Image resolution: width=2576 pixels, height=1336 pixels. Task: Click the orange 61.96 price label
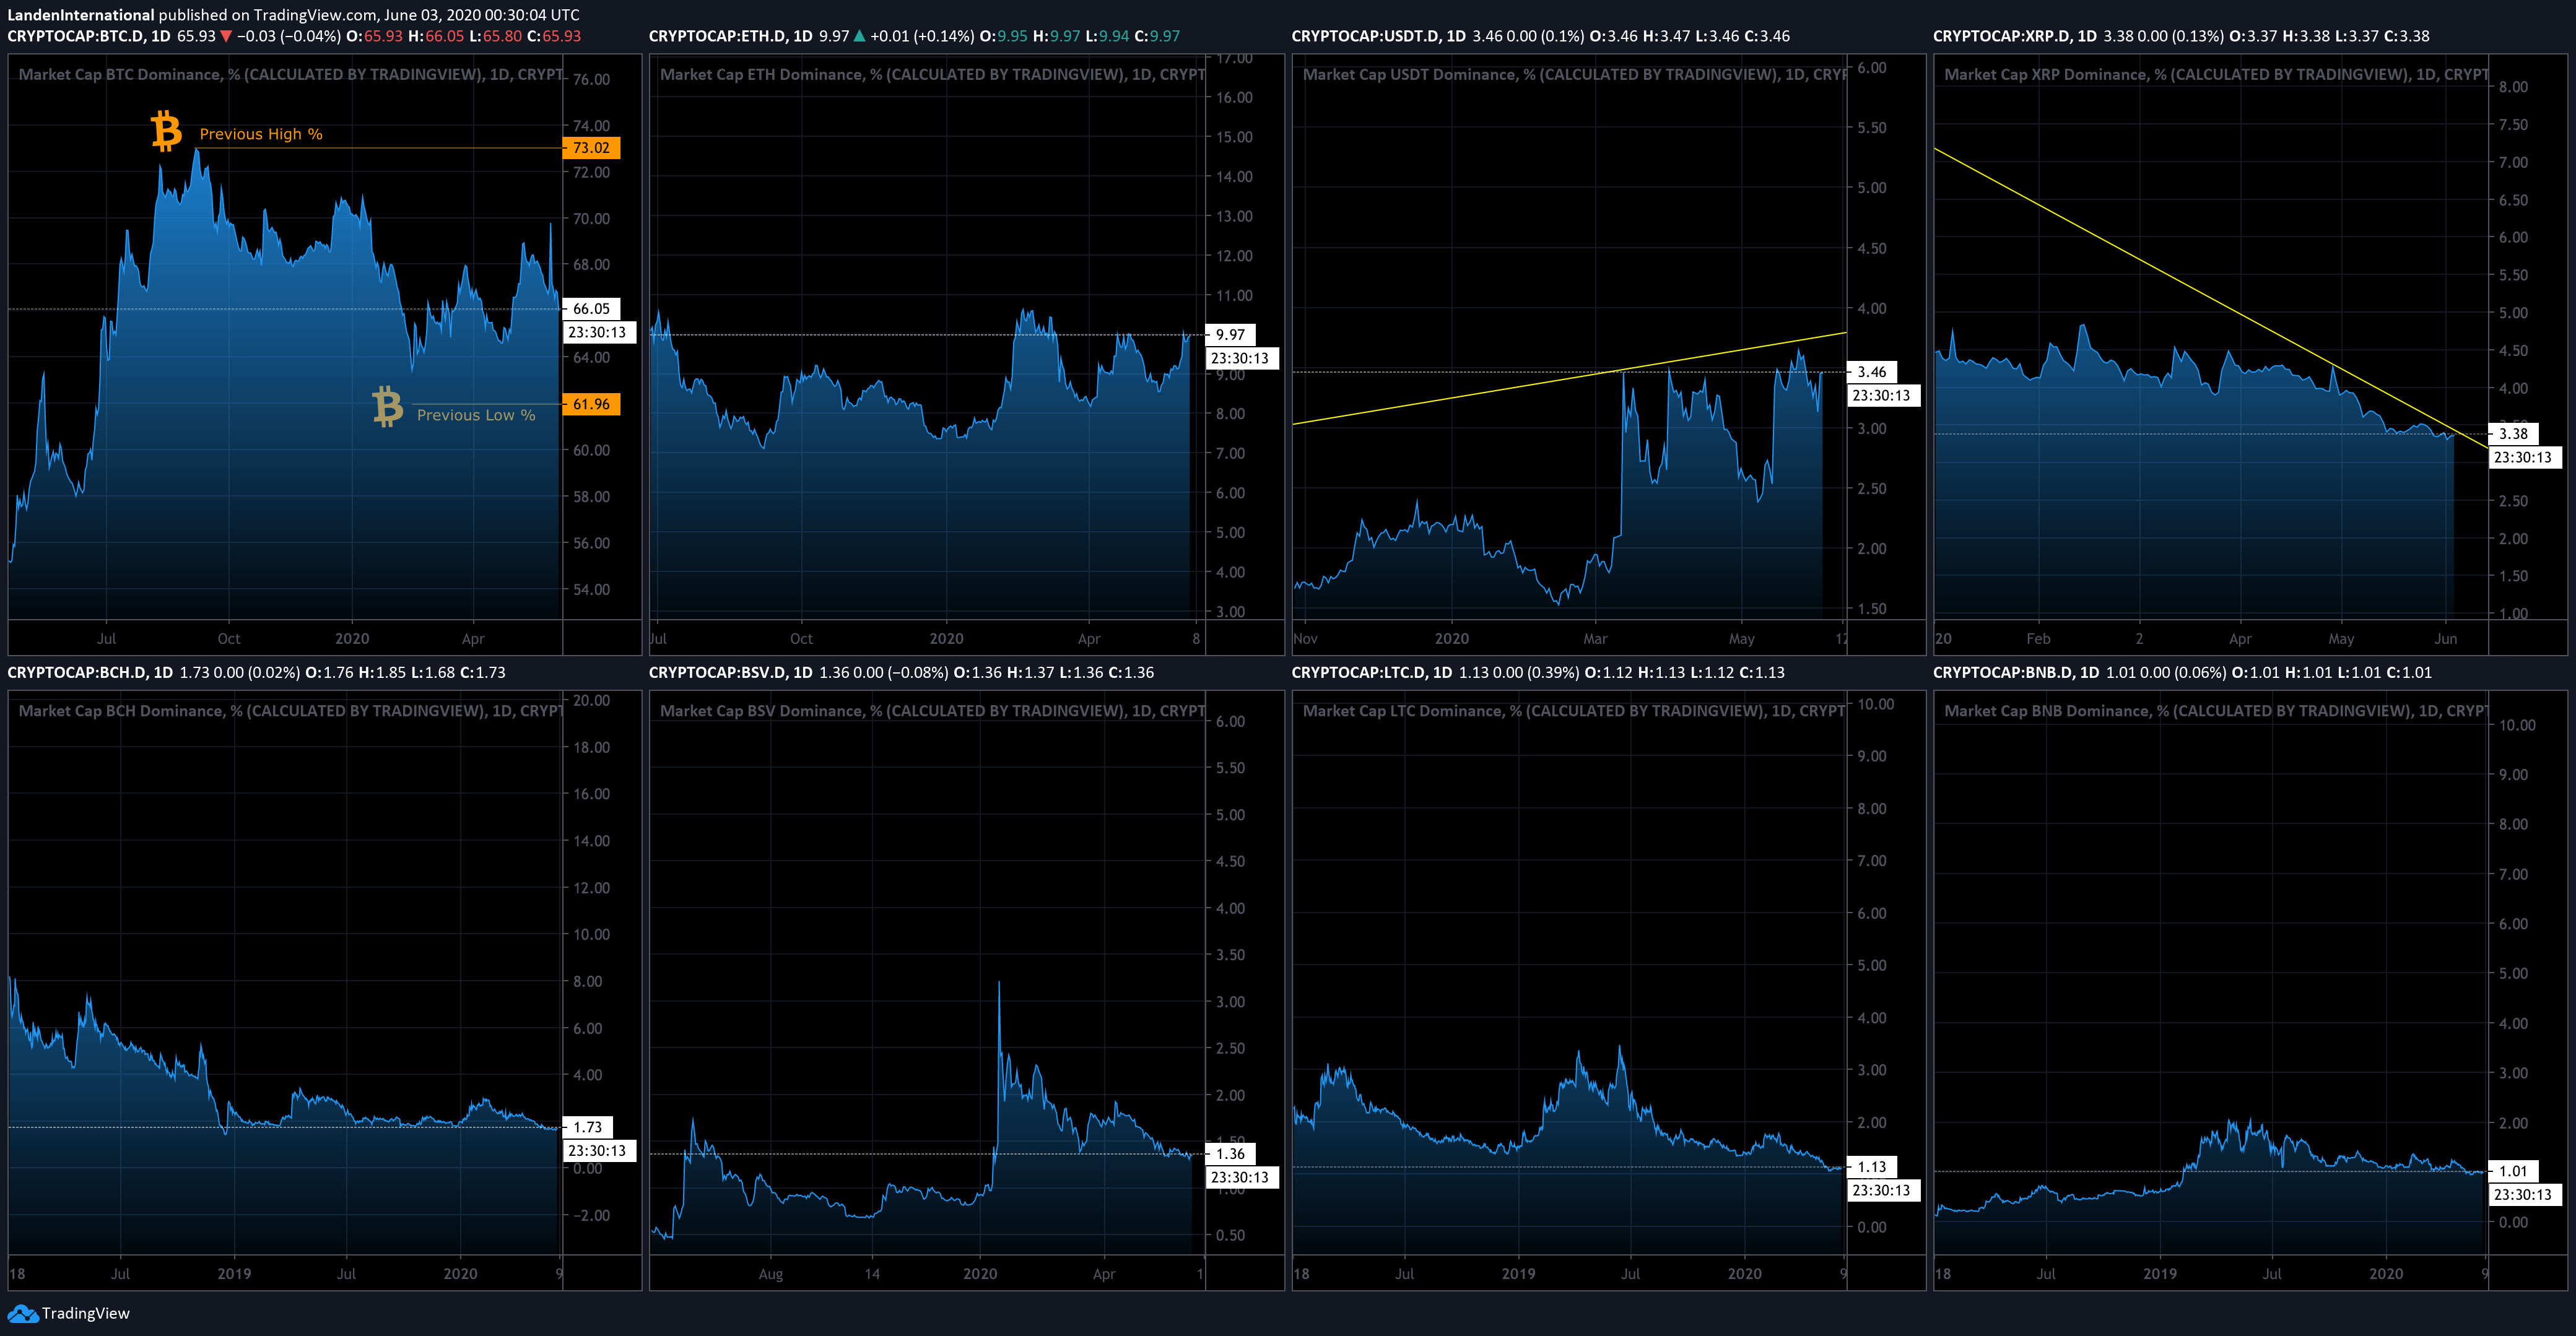coord(591,404)
